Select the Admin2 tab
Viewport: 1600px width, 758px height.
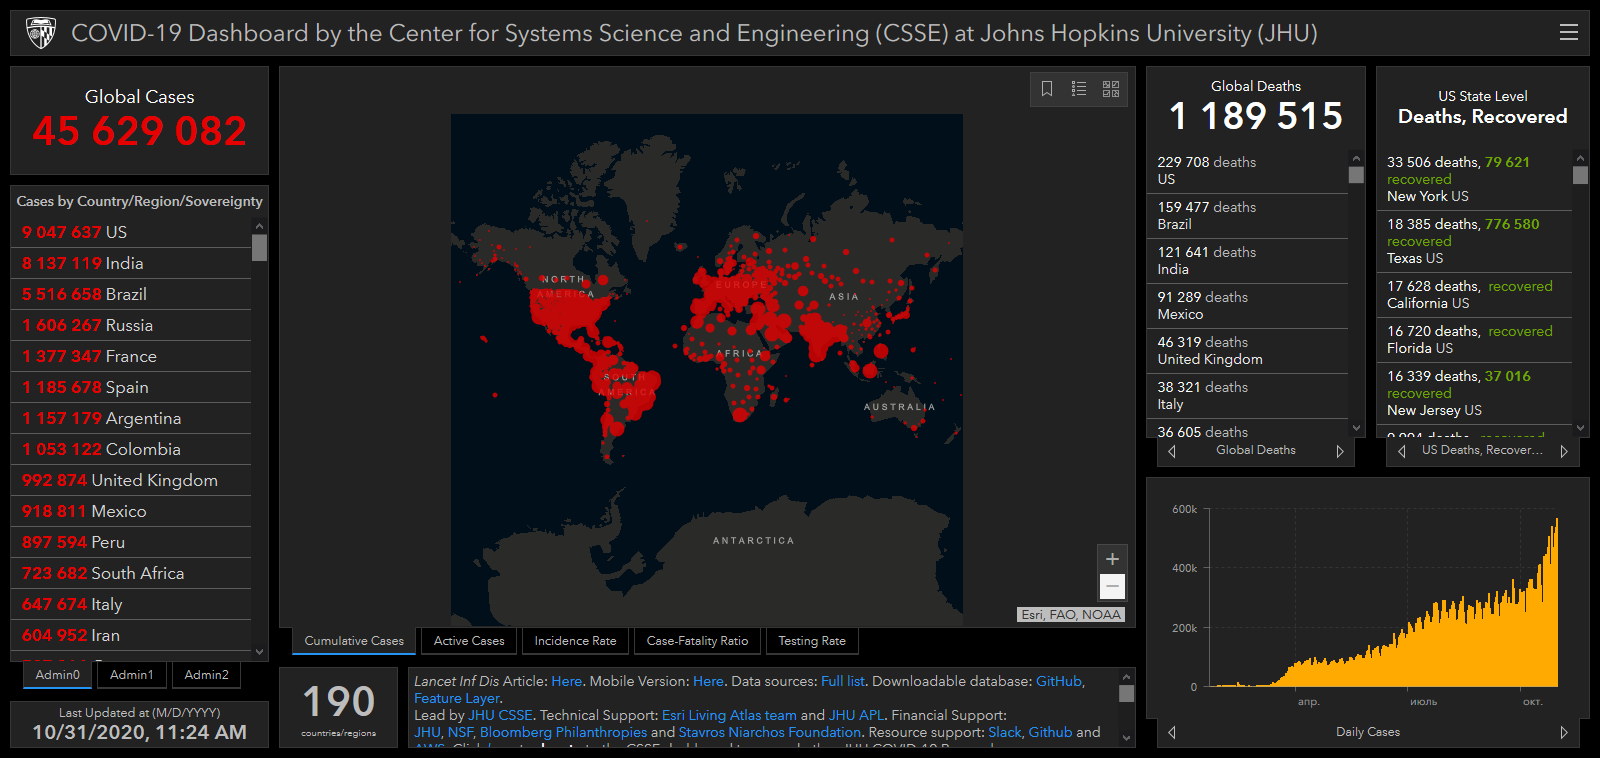(207, 675)
